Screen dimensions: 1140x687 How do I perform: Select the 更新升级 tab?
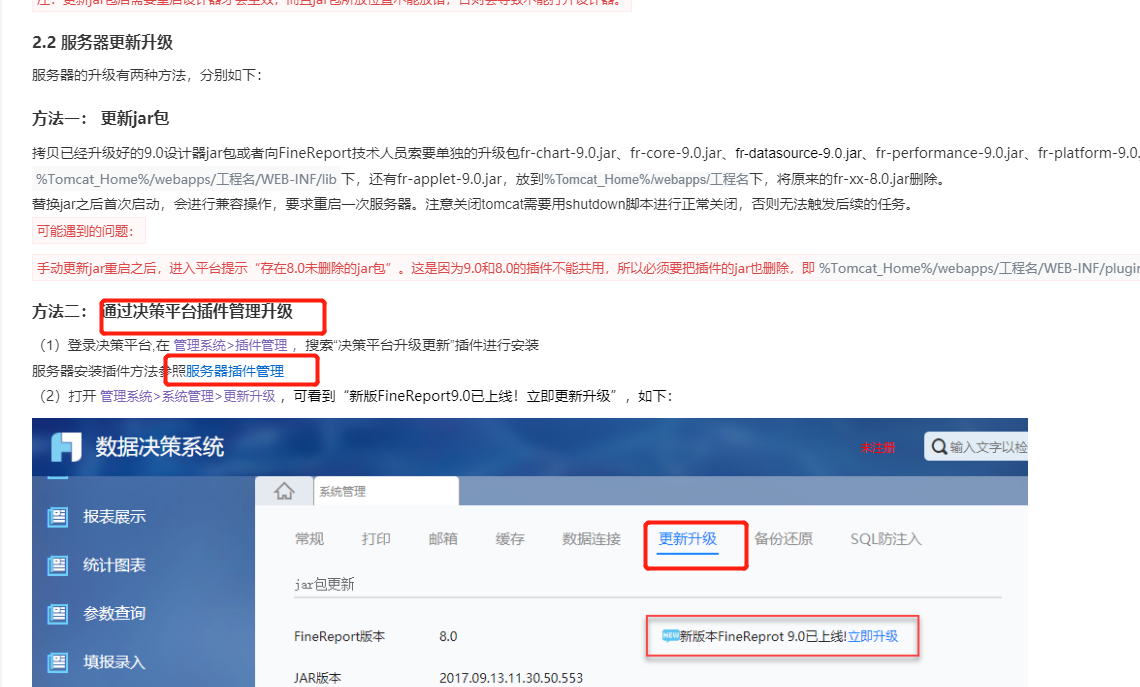click(688, 539)
